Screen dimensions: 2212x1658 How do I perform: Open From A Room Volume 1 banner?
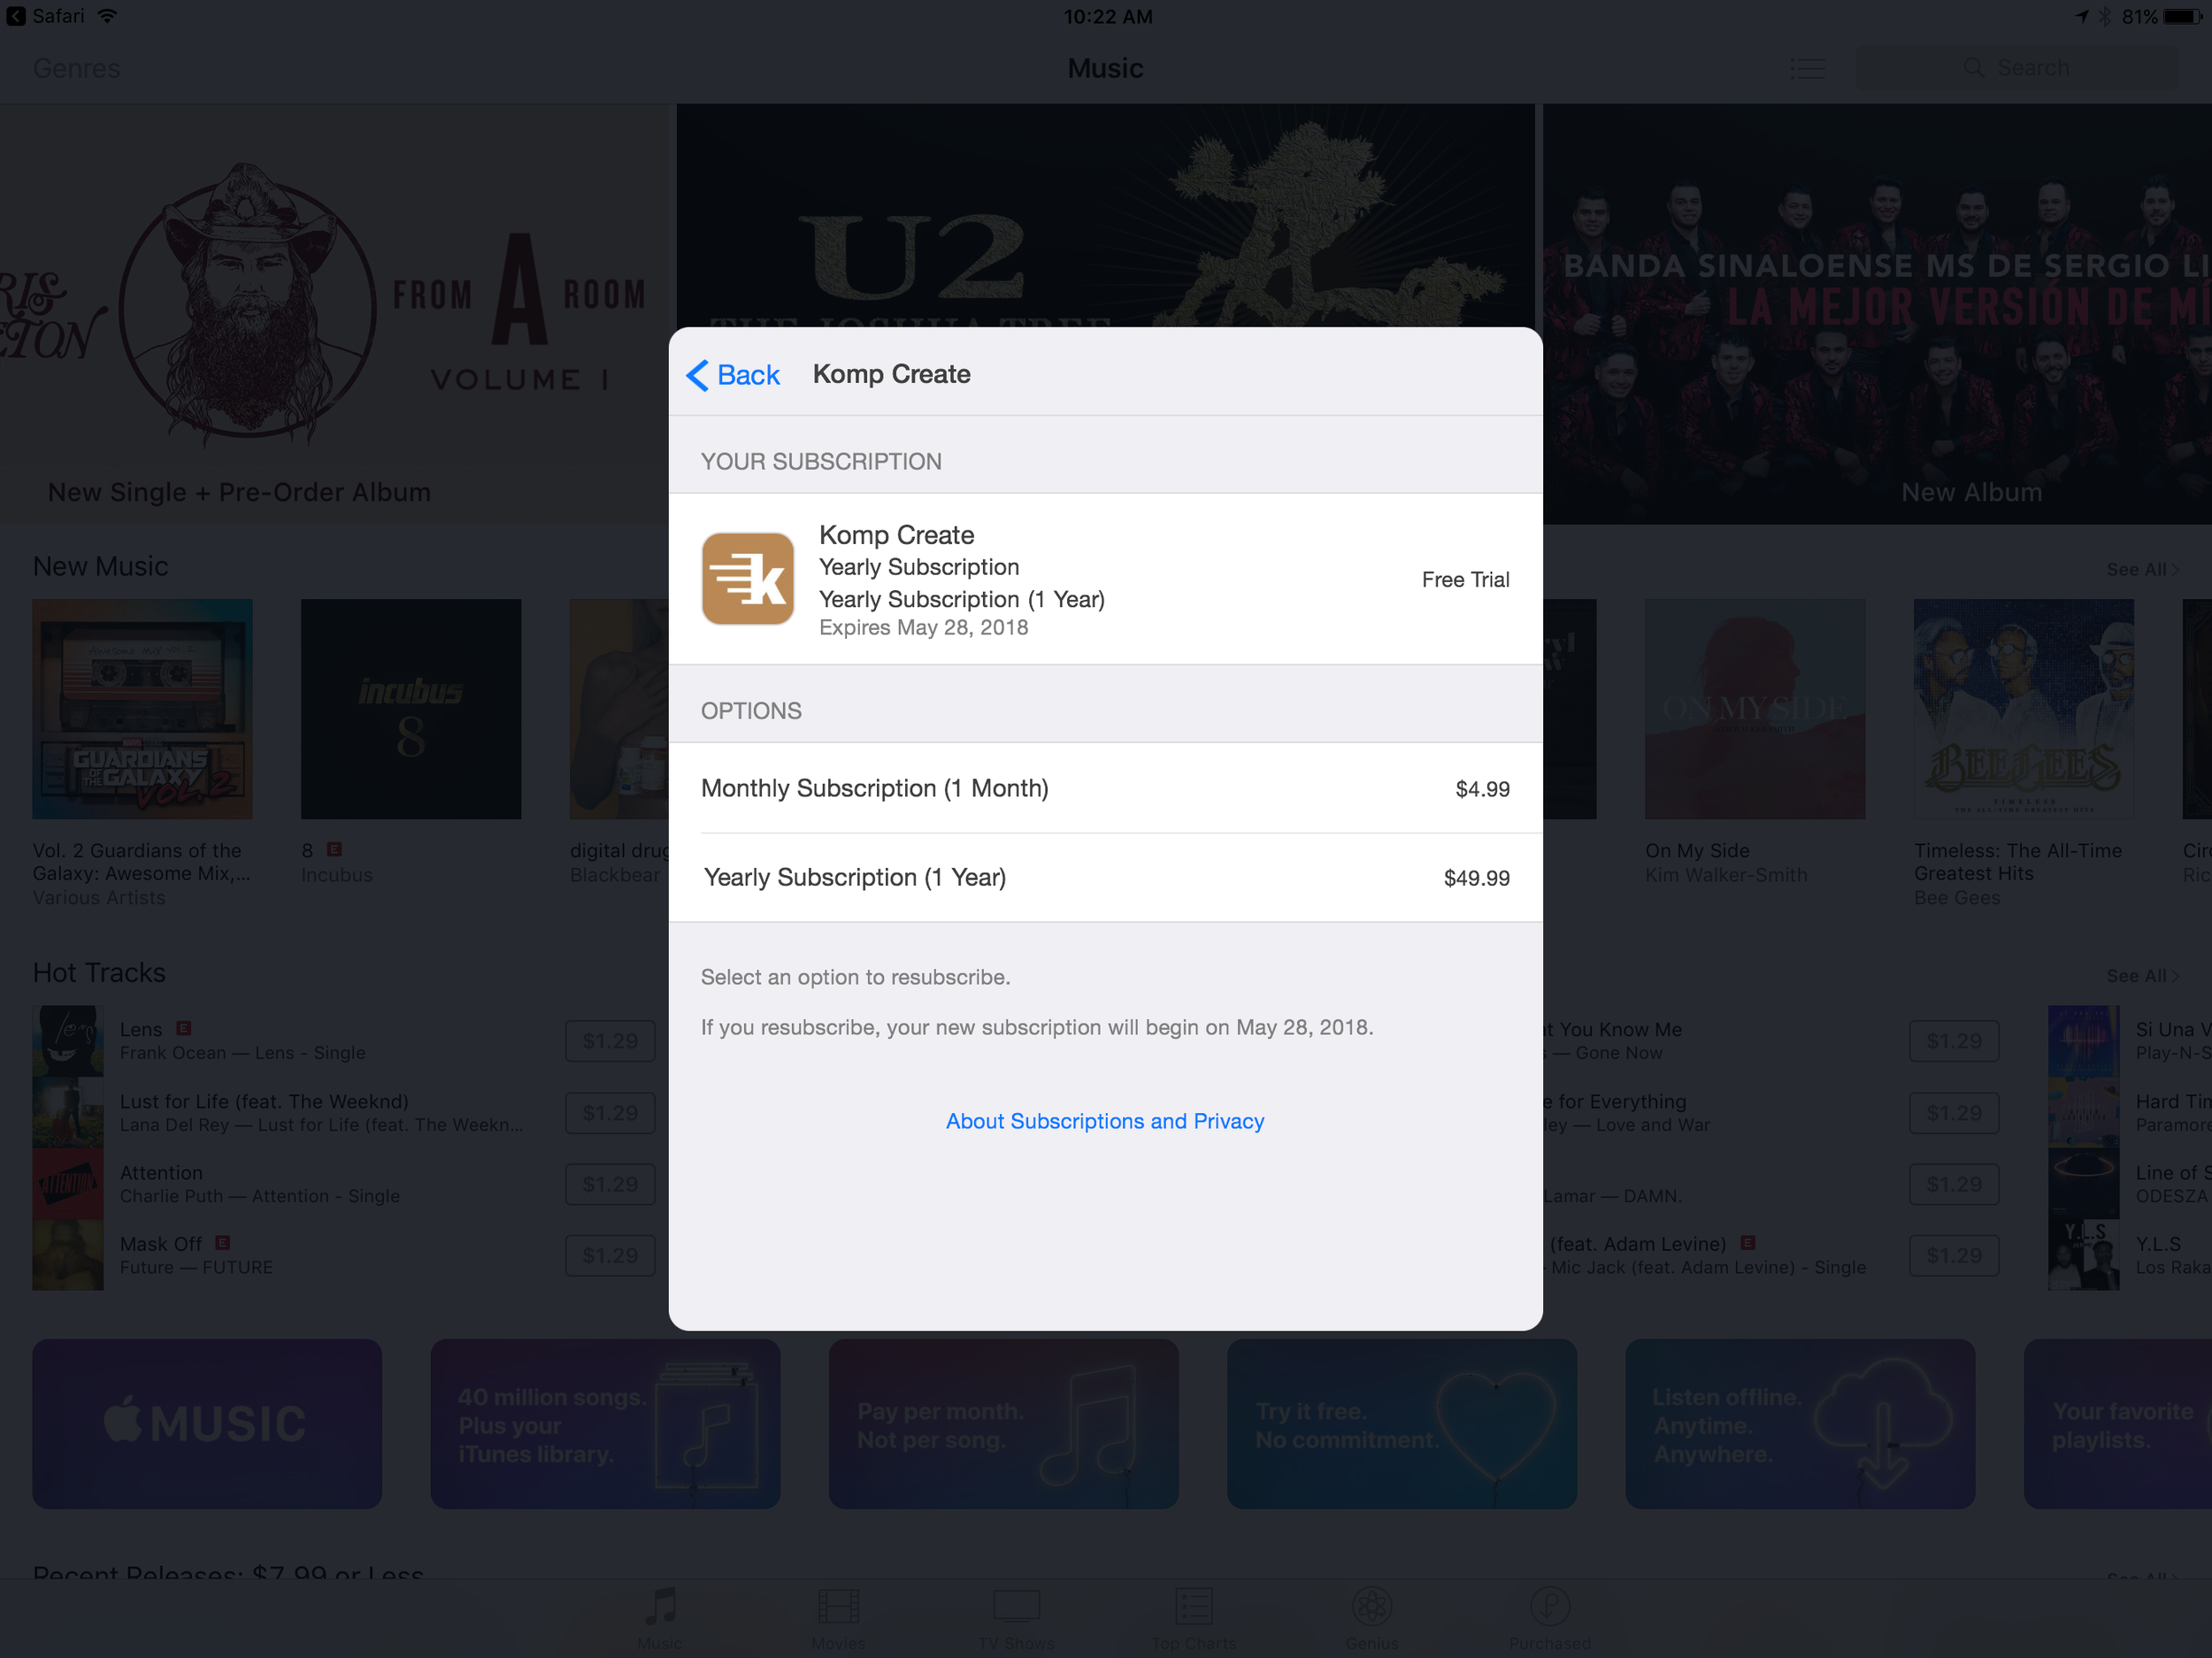coord(335,314)
